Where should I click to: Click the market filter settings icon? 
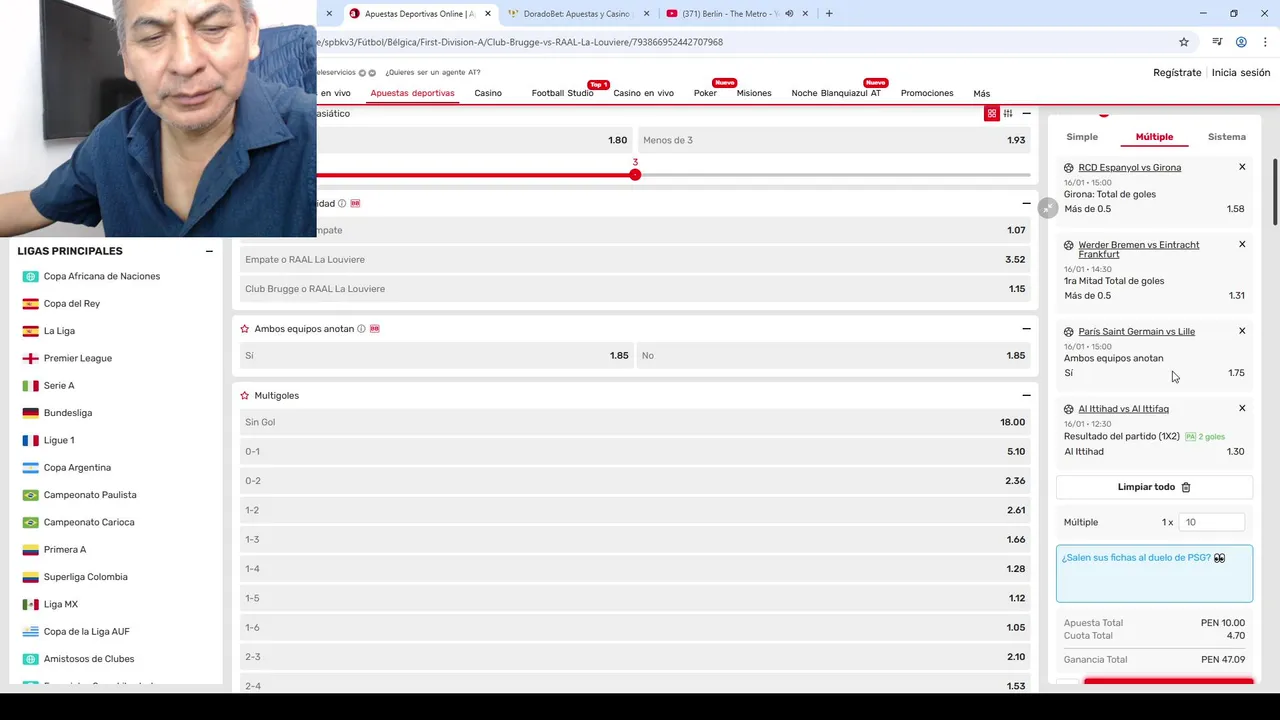pos(1008,113)
